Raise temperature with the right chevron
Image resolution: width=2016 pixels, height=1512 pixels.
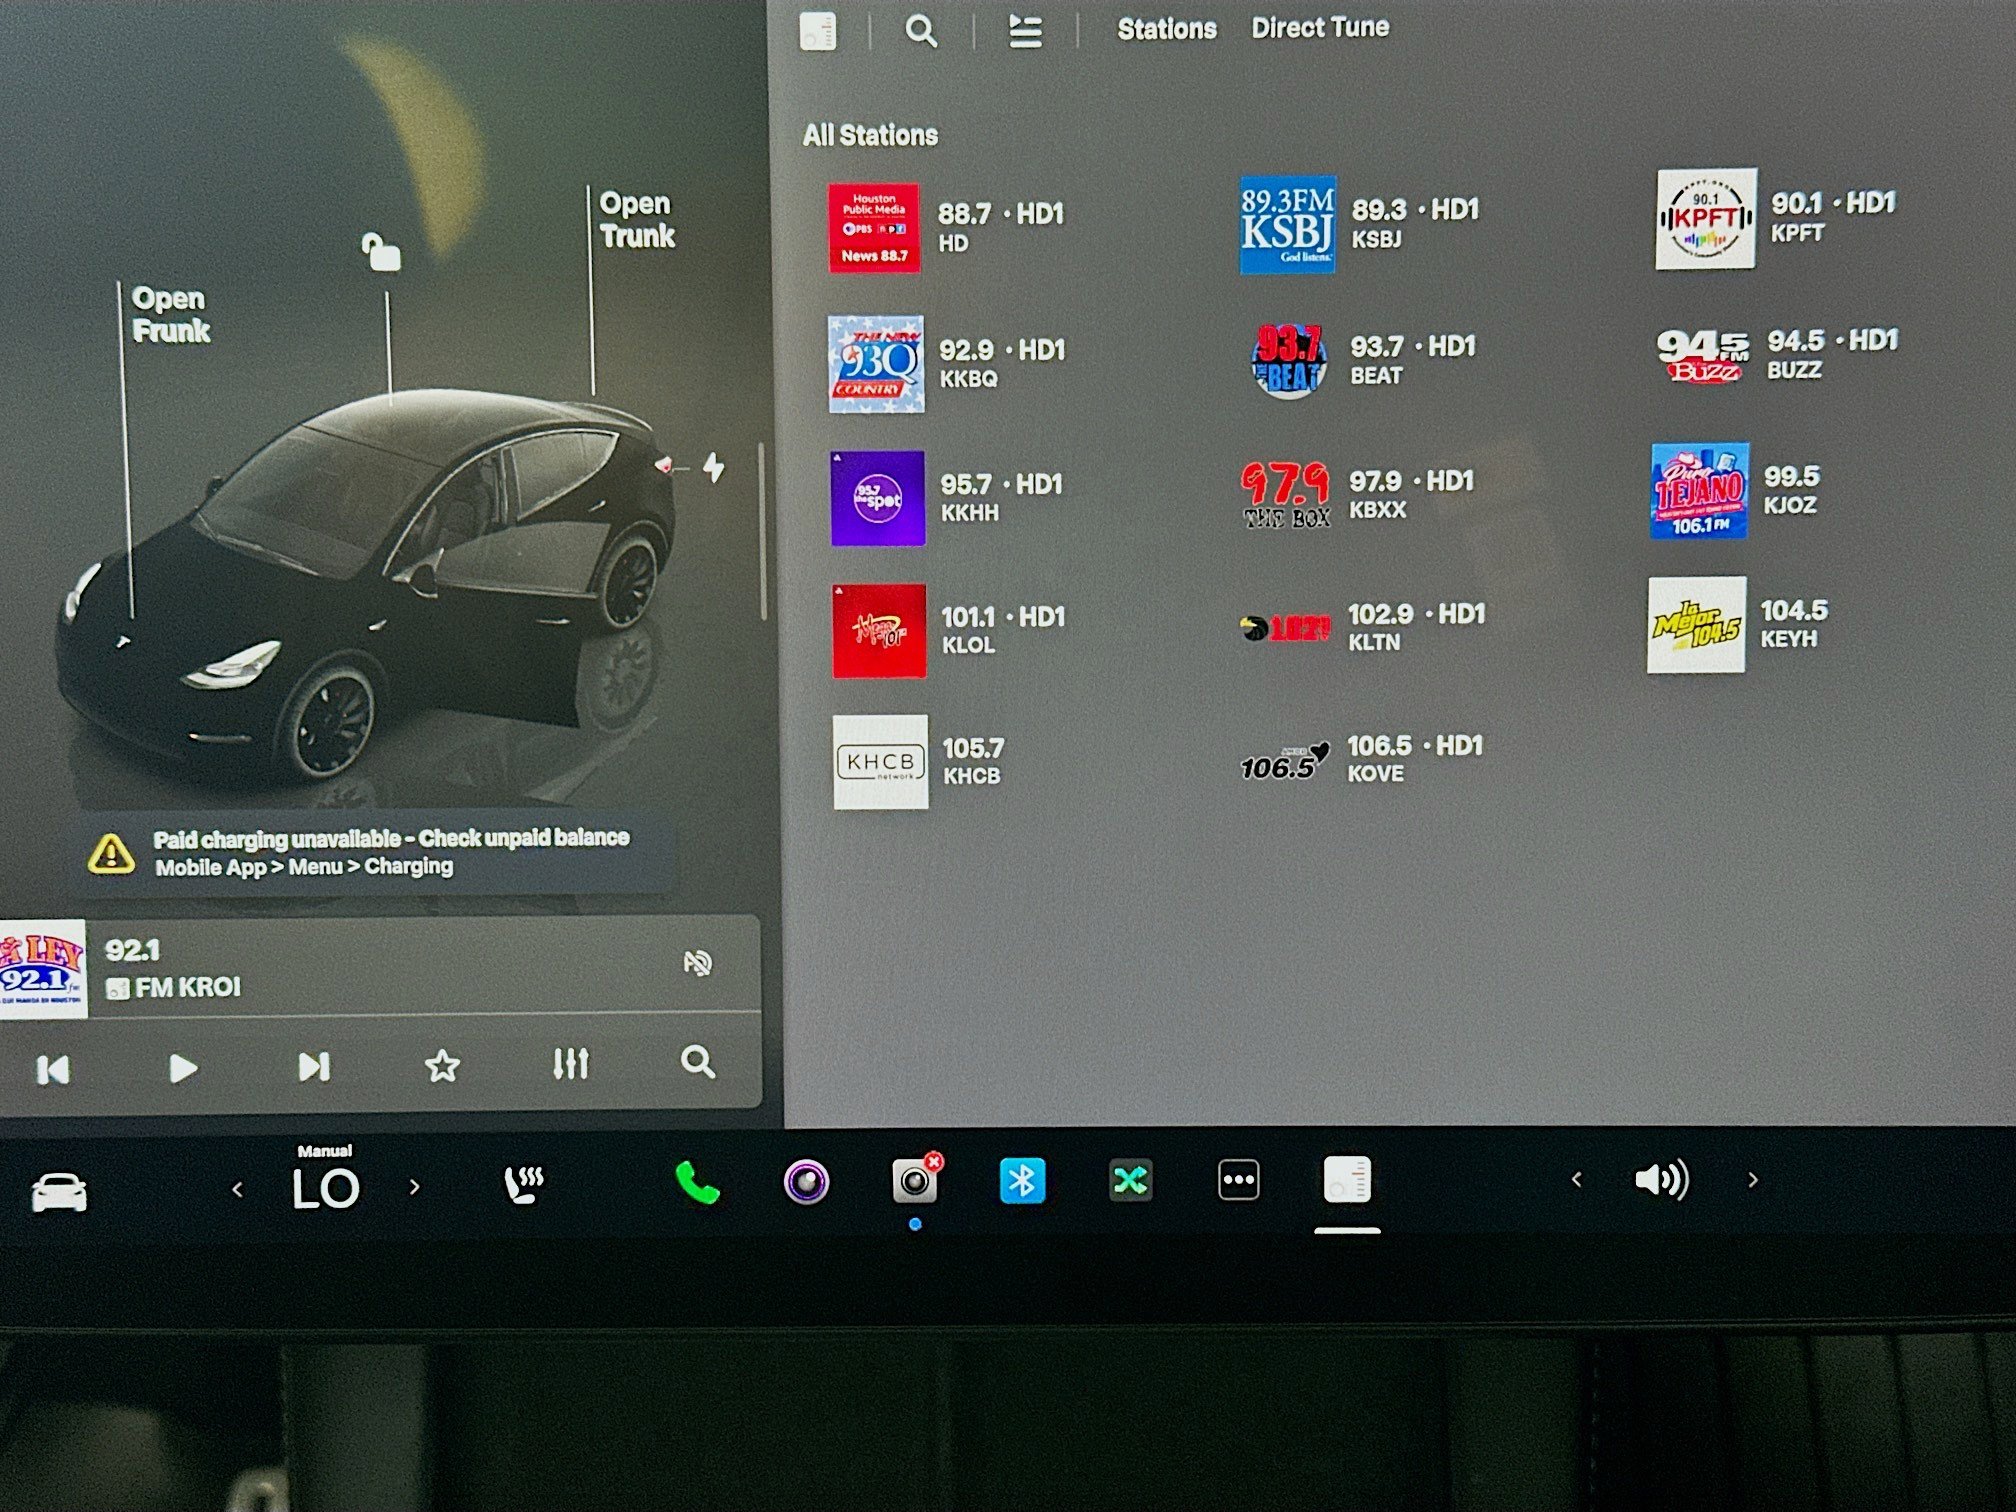pos(414,1187)
